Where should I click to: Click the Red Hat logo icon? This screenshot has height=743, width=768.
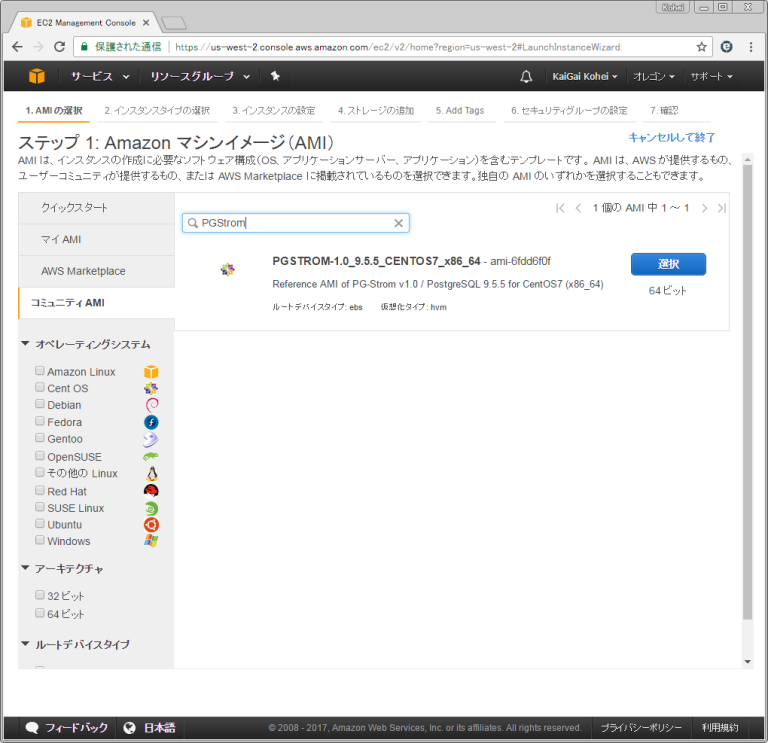[x=151, y=491]
